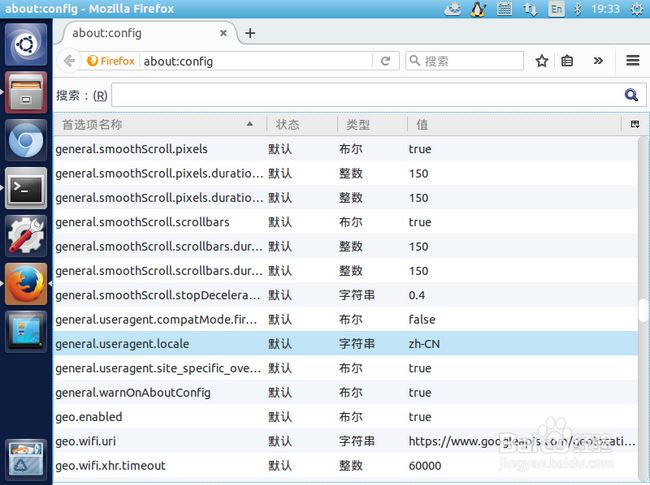This screenshot has height=485, width=650.
Task: Bookmark this page with the star
Action: point(541,61)
